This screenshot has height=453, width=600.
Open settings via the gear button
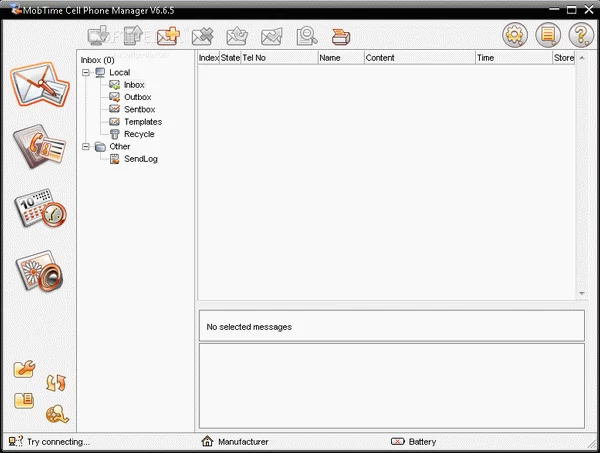515,35
